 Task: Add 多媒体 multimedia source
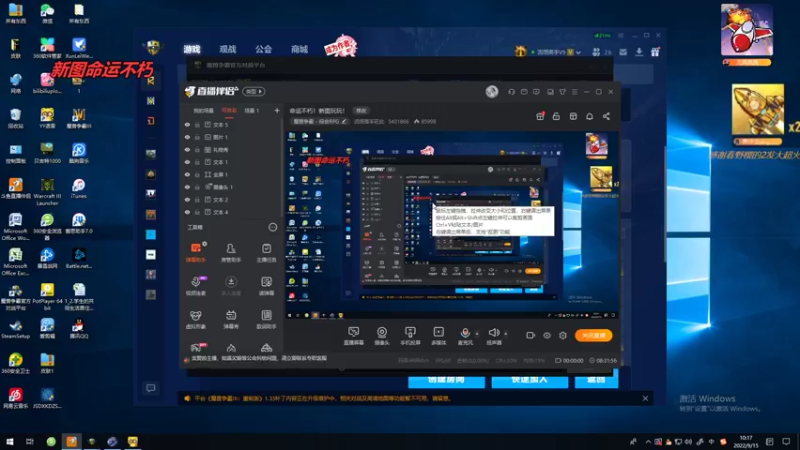click(x=438, y=336)
